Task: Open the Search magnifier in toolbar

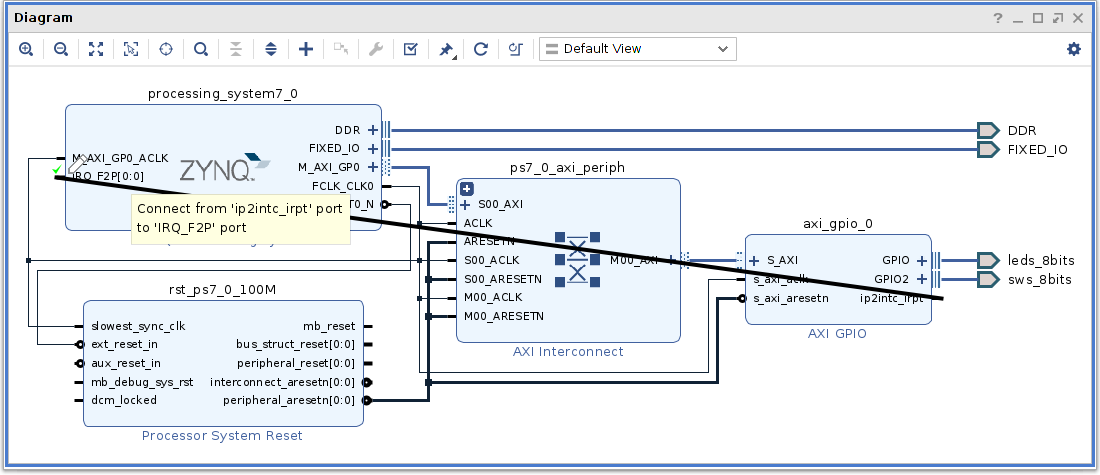Action: coord(201,49)
